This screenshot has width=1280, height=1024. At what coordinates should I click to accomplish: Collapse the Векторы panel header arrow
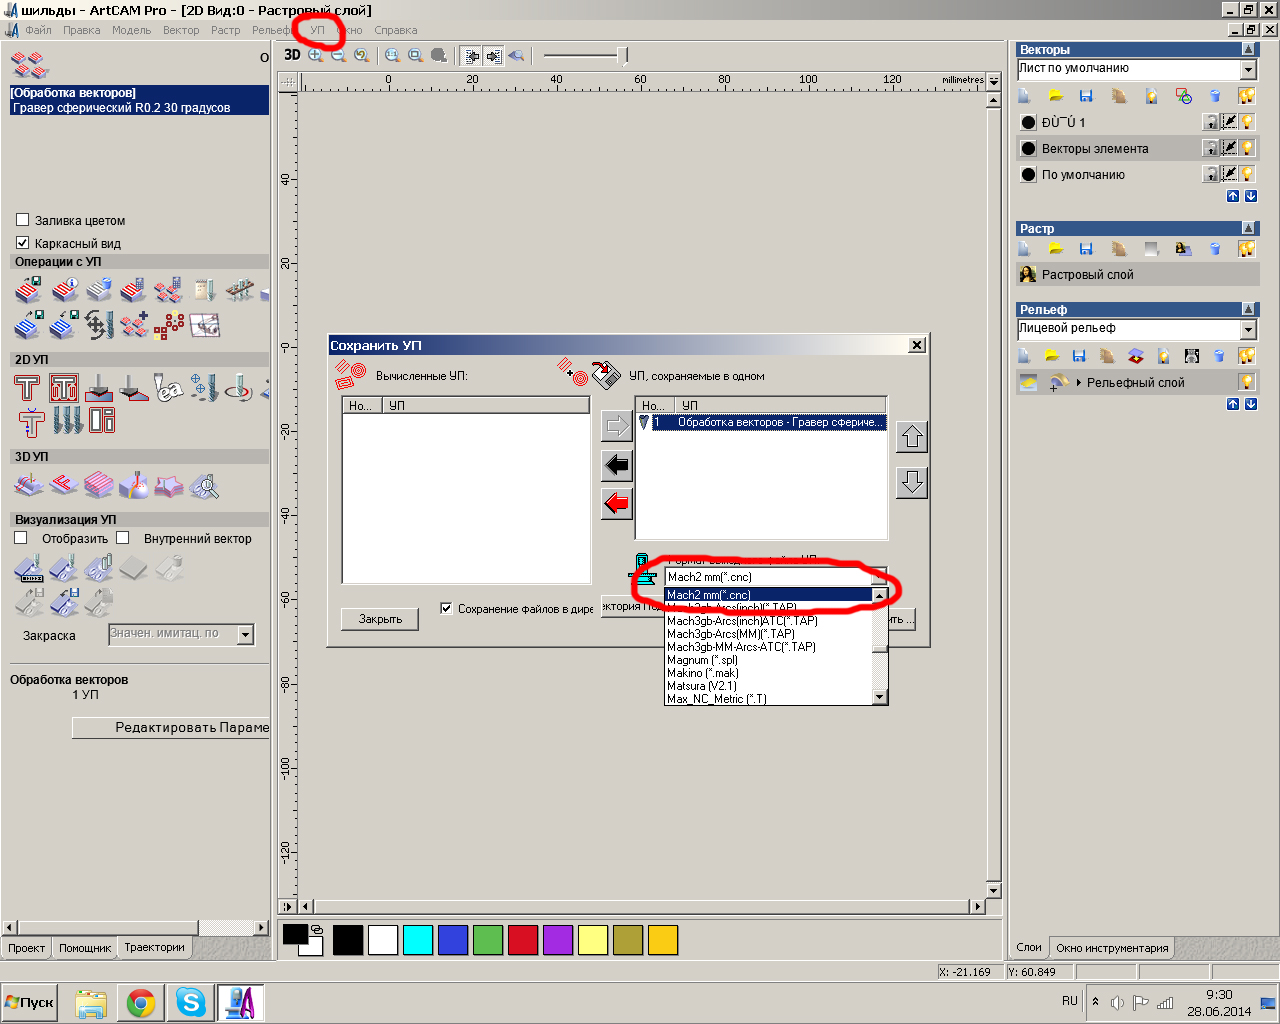point(1248,49)
